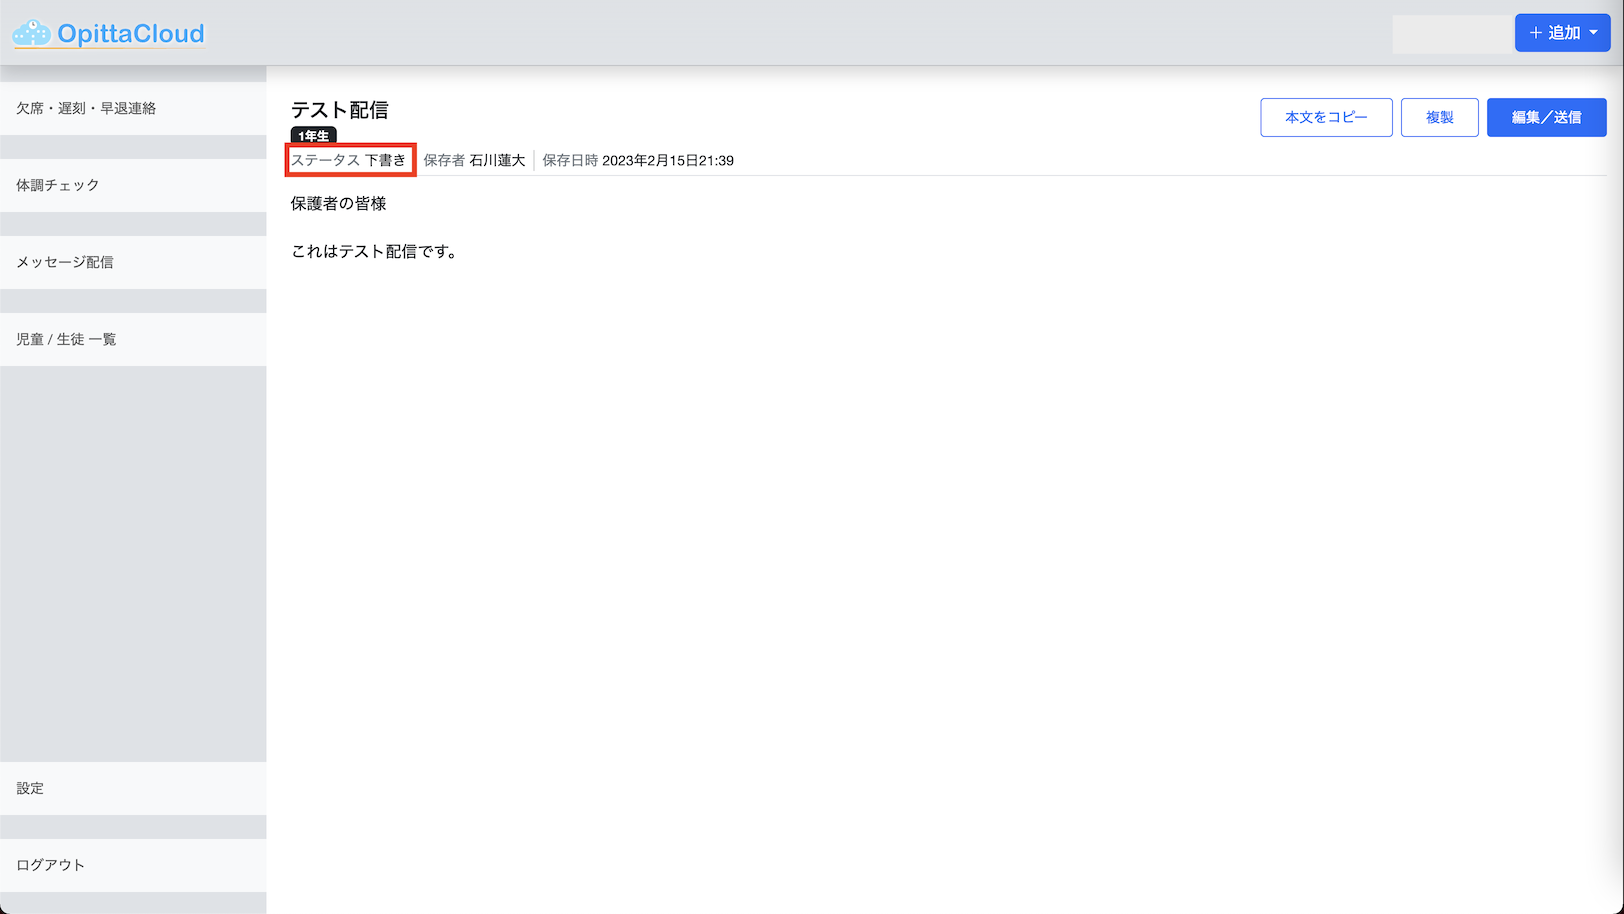The height and width of the screenshot is (914, 1624).
Task: Go to 体調チェック menu item
Action: tap(133, 185)
